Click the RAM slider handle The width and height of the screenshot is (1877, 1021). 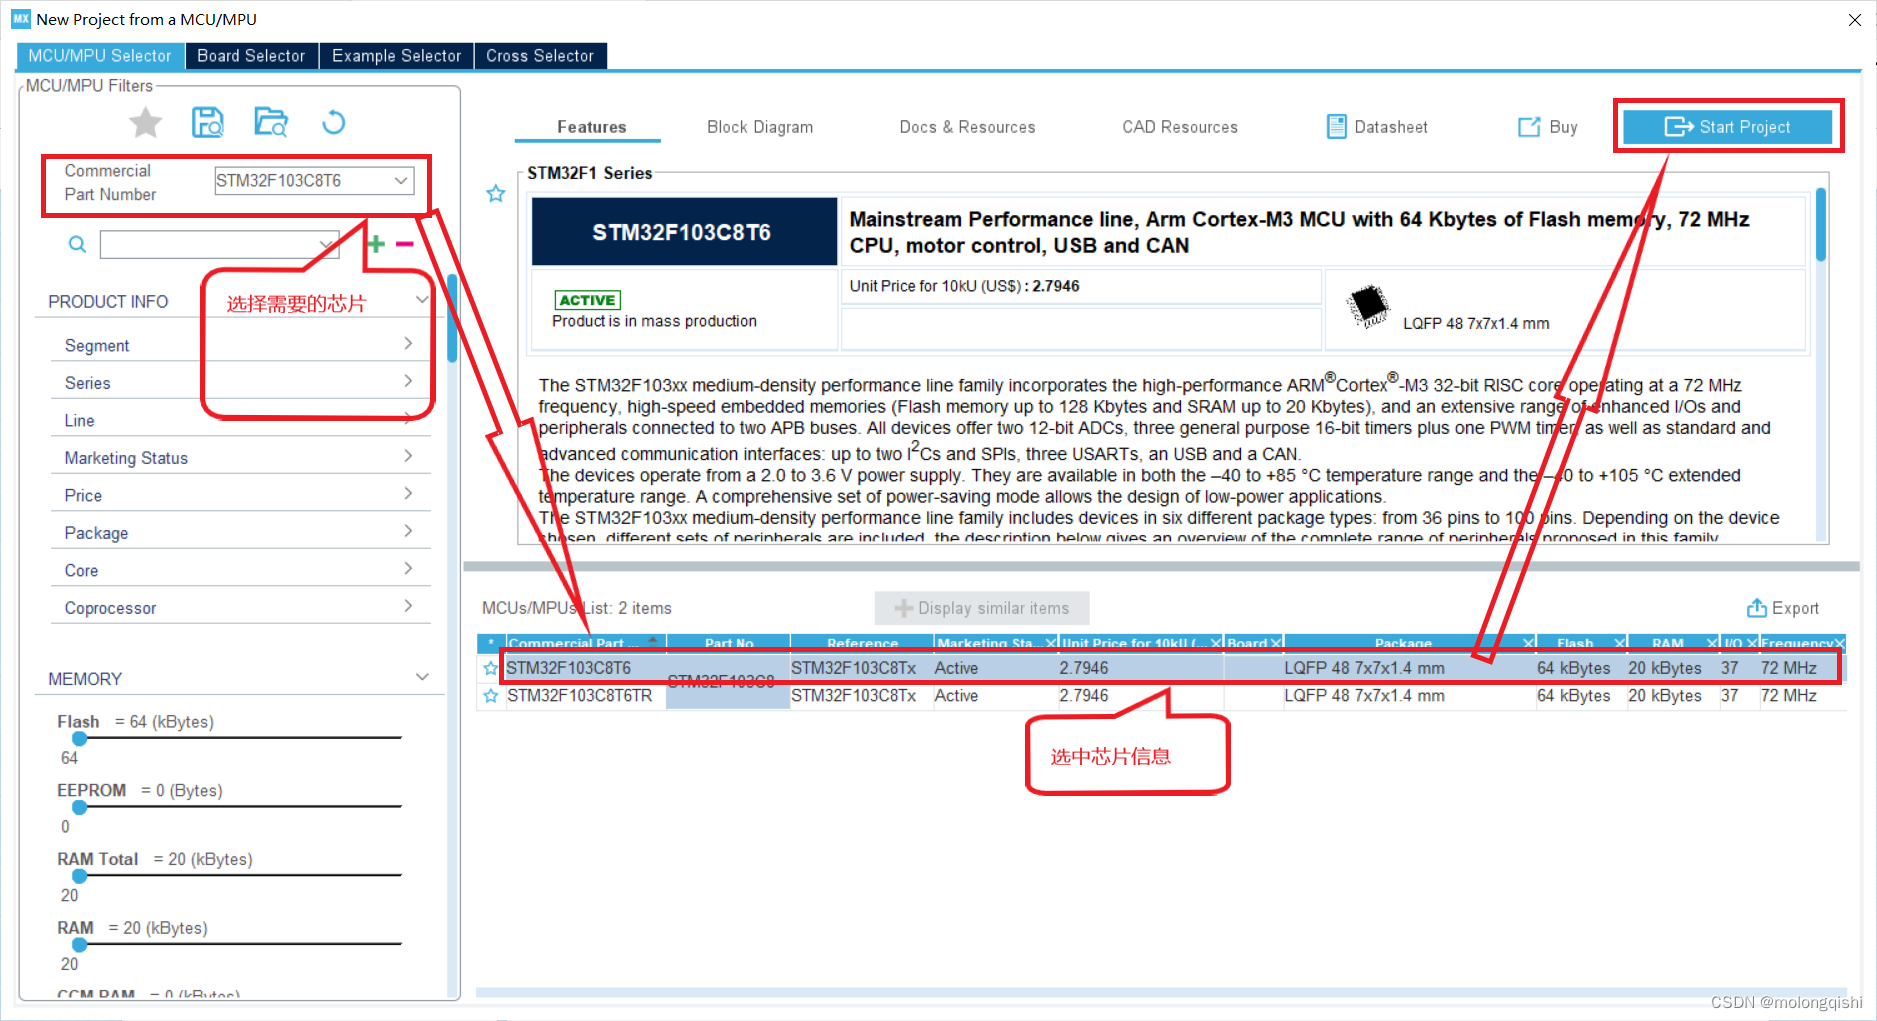tap(80, 944)
